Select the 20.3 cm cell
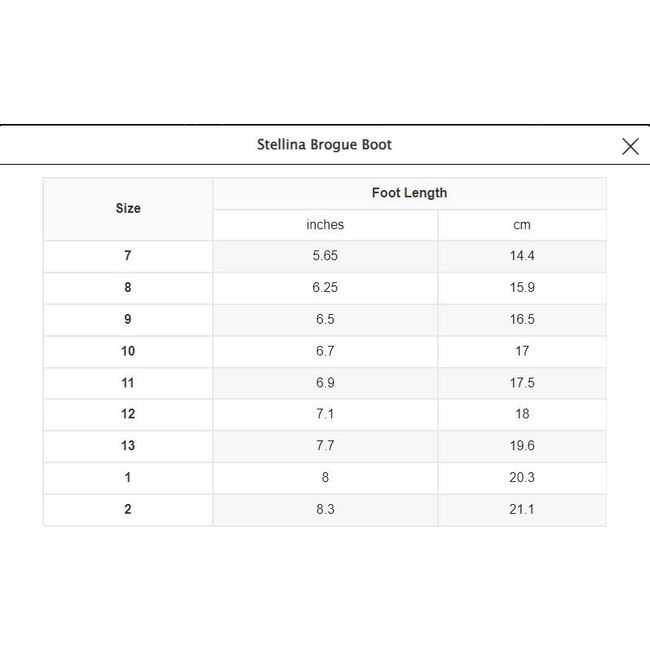650x650 pixels. 522,478
